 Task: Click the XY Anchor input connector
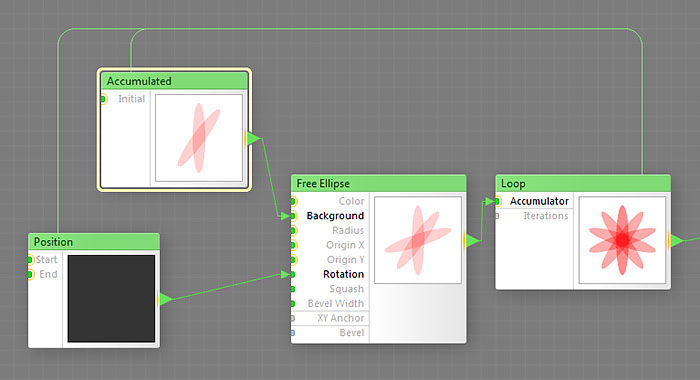click(293, 318)
